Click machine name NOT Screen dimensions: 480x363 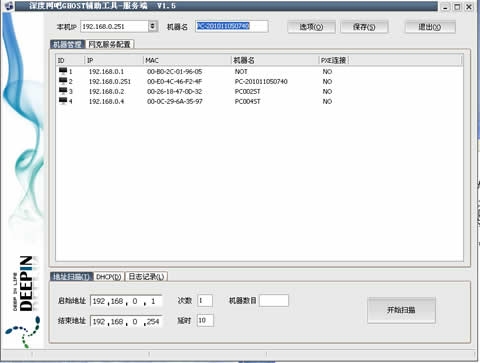[x=241, y=71]
